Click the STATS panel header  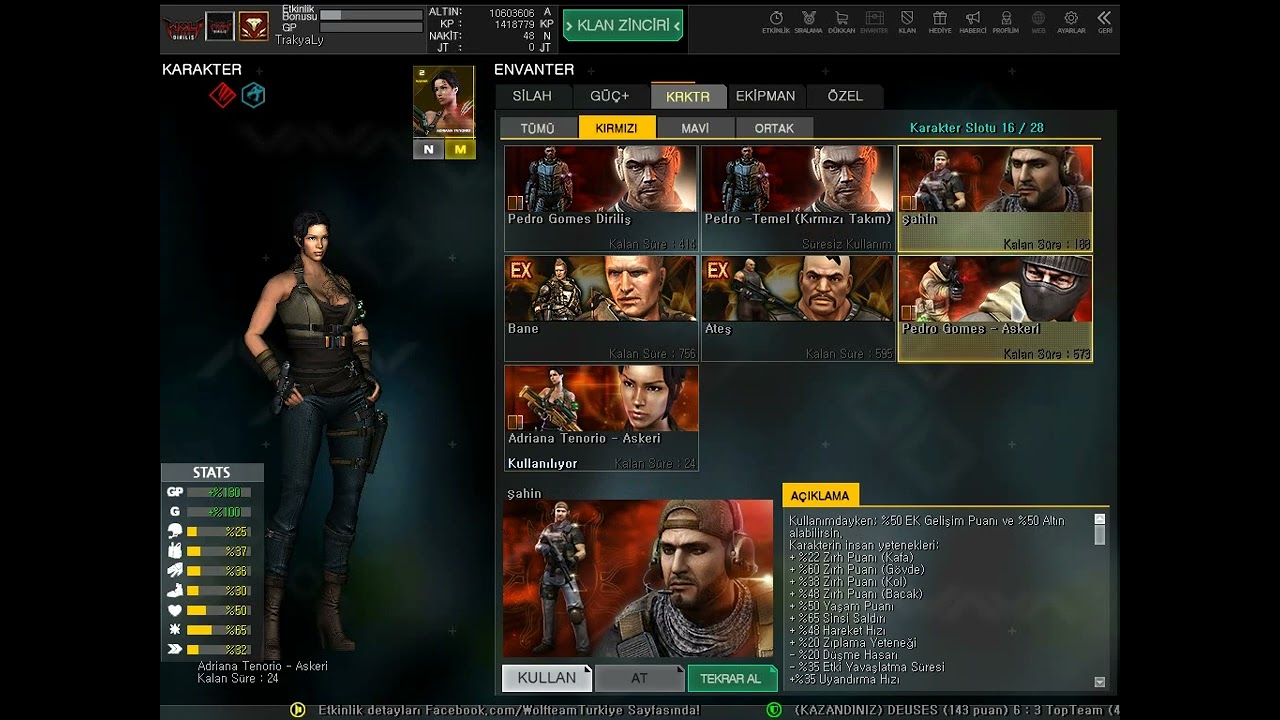click(212, 473)
